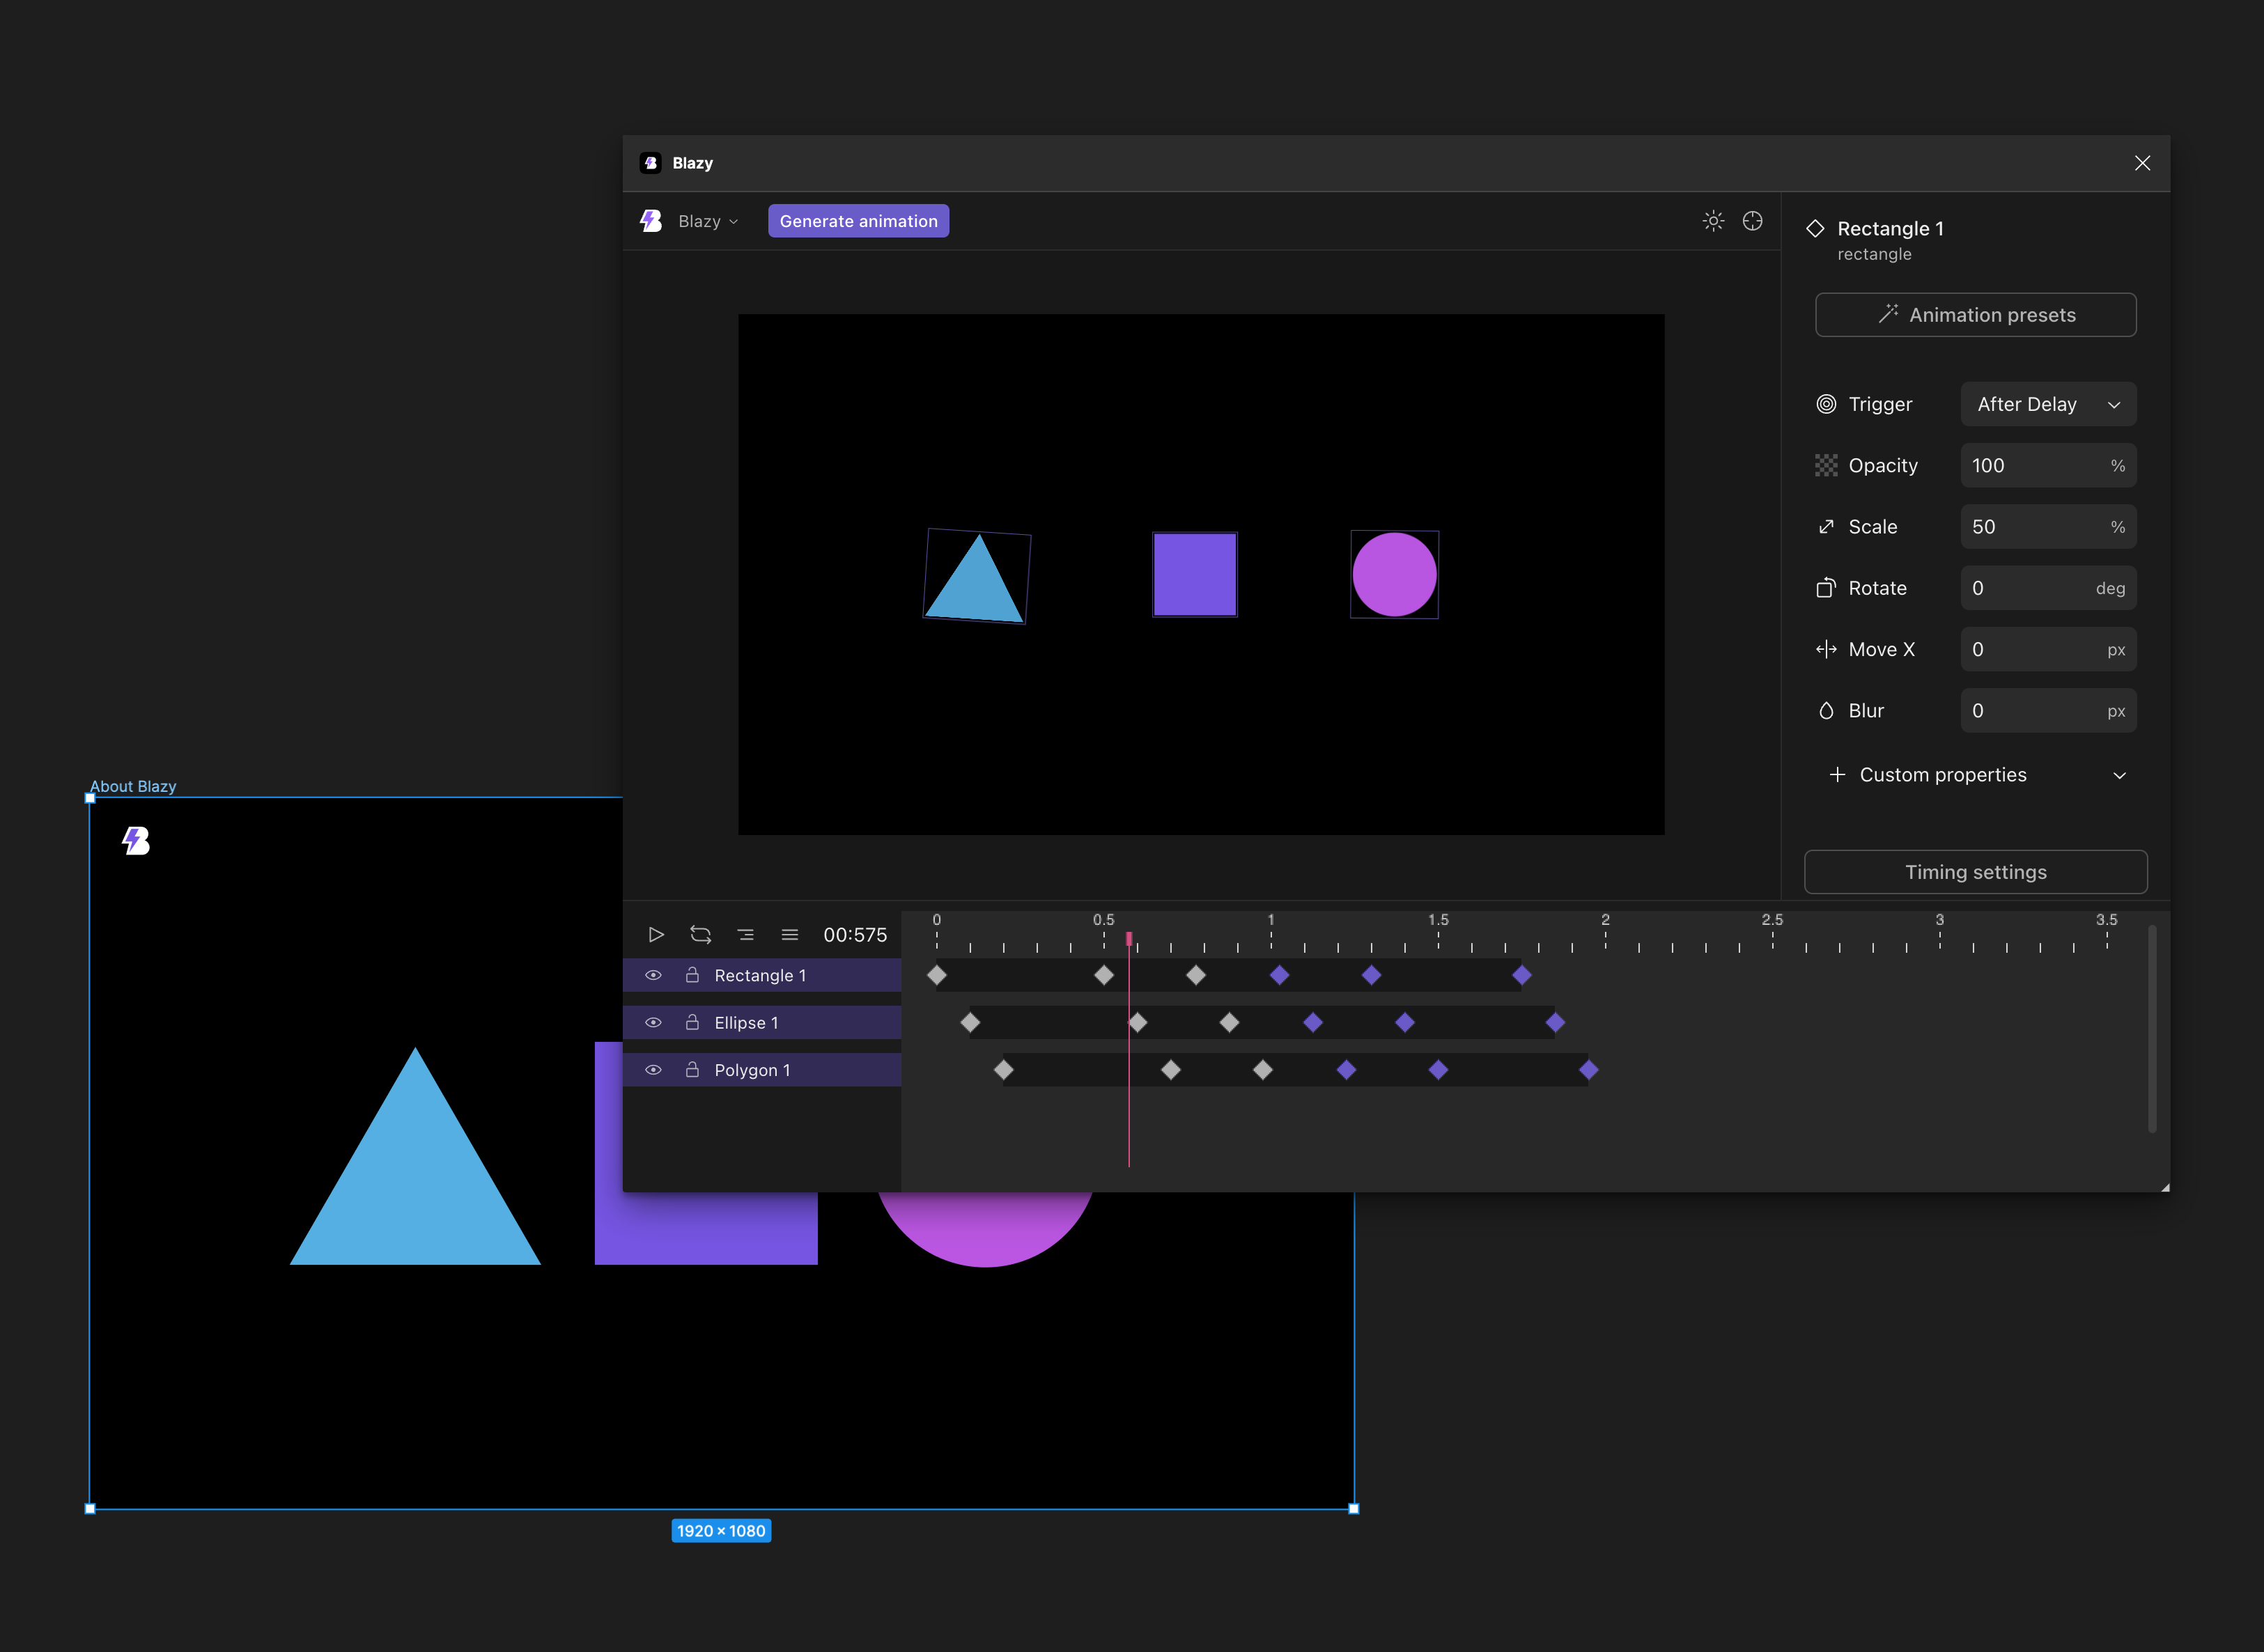The image size is (2264, 1652).
Task: Lock the Rectangle 1 layer
Action: click(x=692, y=974)
